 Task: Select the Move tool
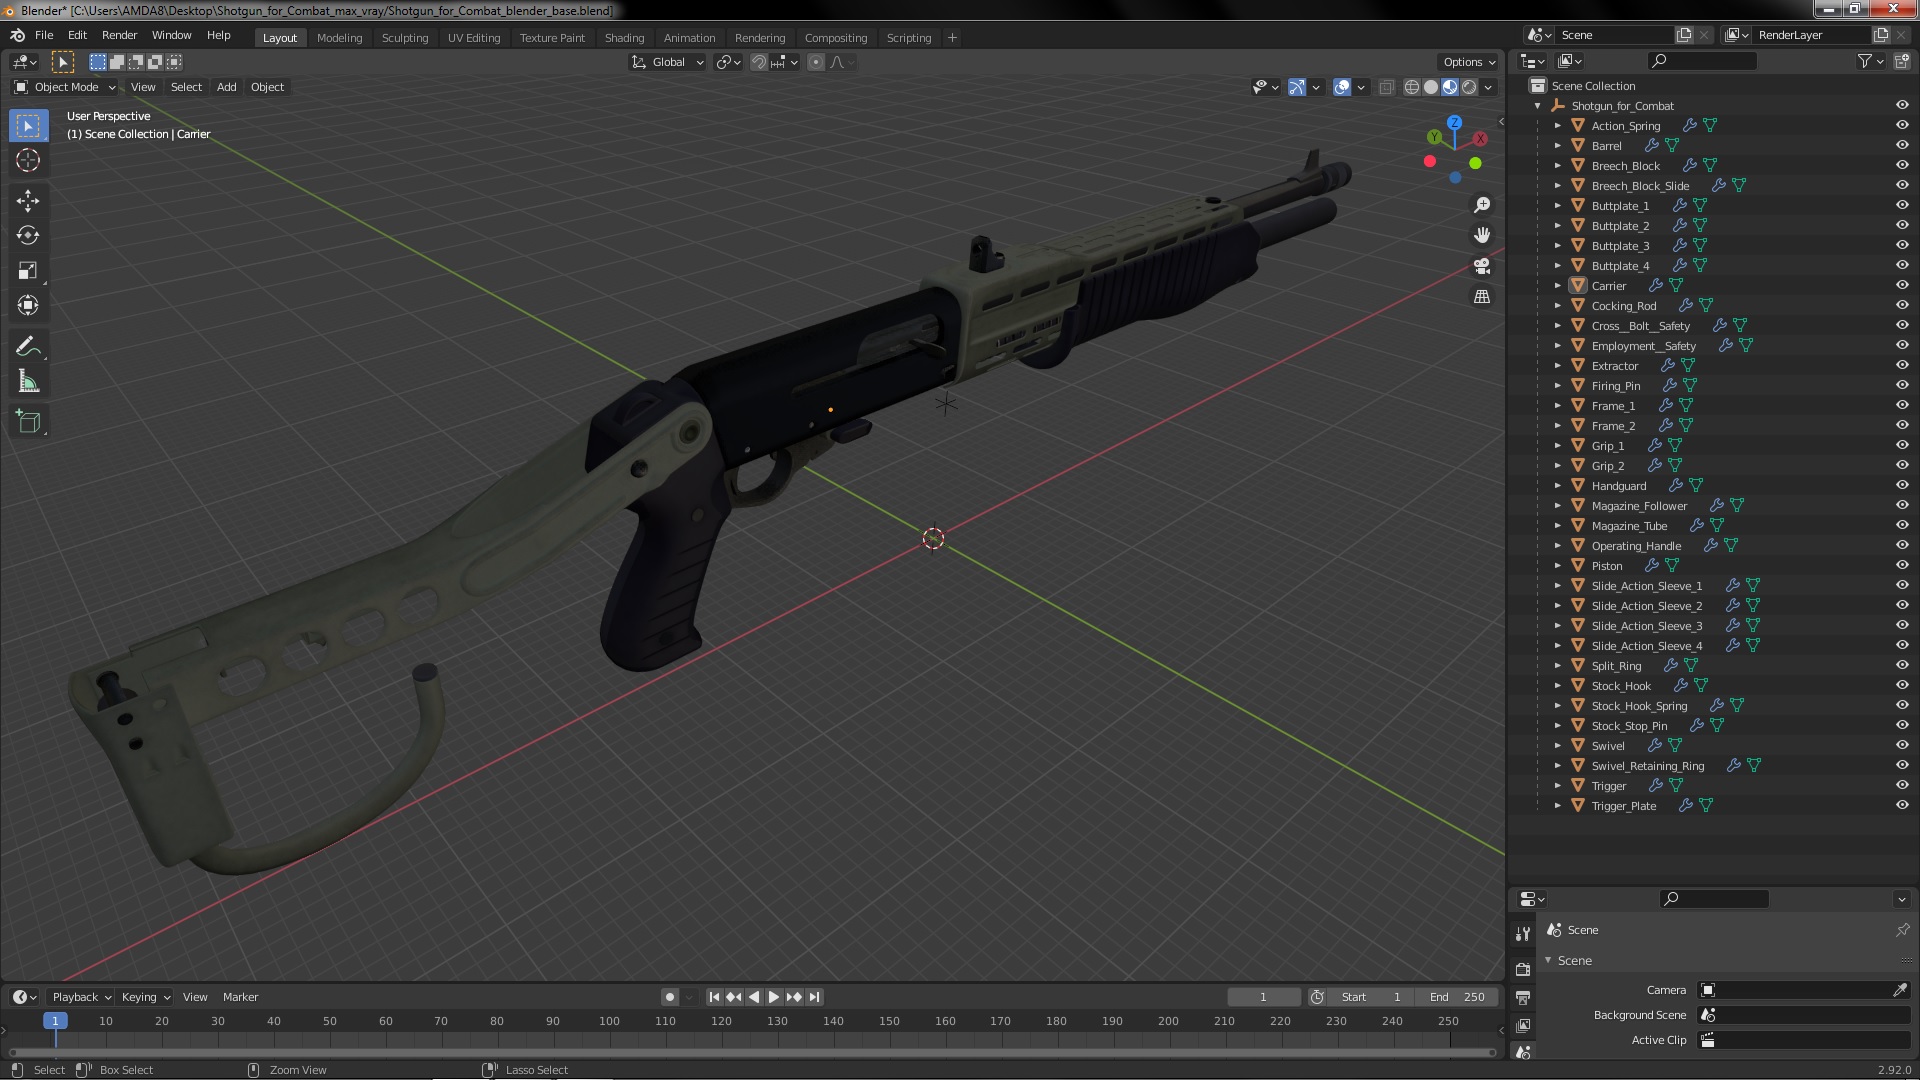pyautogui.click(x=28, y=201)
